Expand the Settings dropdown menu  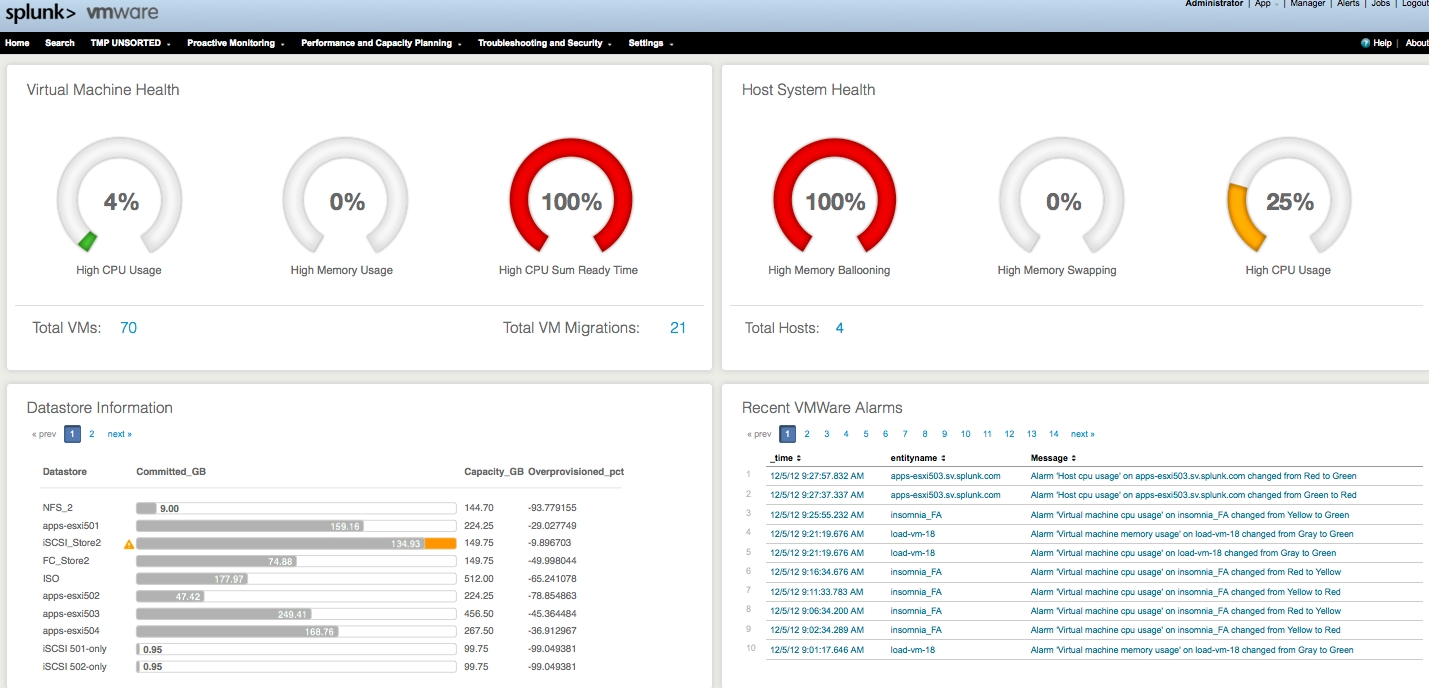click(651, 43)
